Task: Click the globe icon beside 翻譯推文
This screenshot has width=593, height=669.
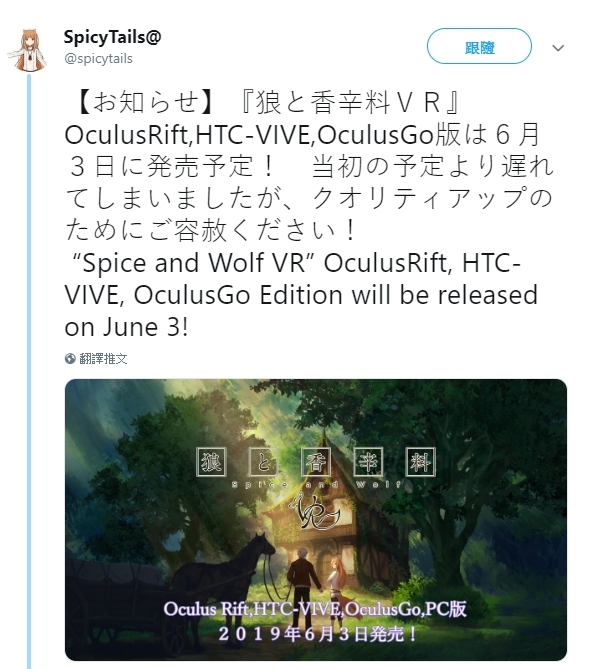Action: [70, 358]
